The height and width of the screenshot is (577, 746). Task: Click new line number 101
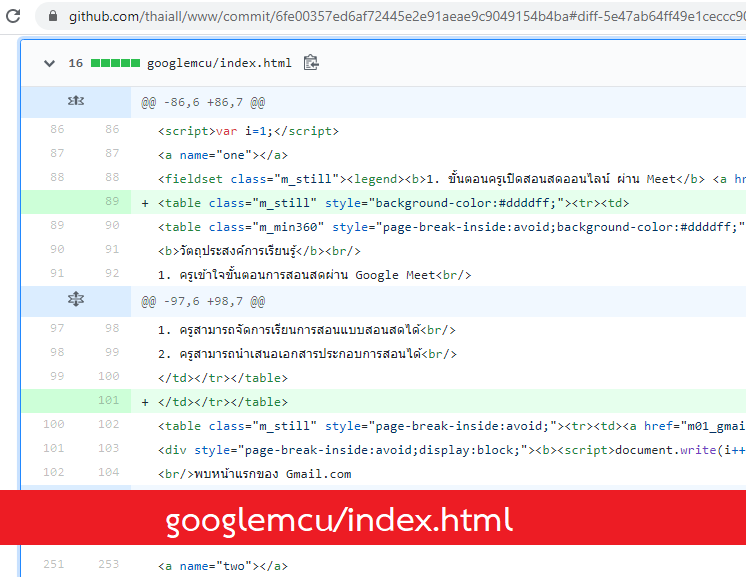click(x=108, y=401)
